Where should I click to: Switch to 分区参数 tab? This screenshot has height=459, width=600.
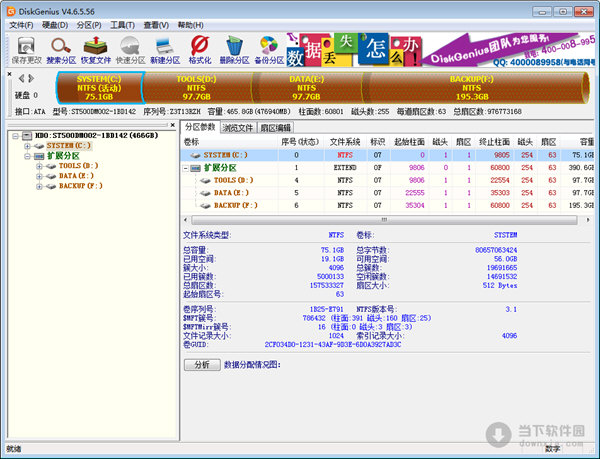coord(200,127)
